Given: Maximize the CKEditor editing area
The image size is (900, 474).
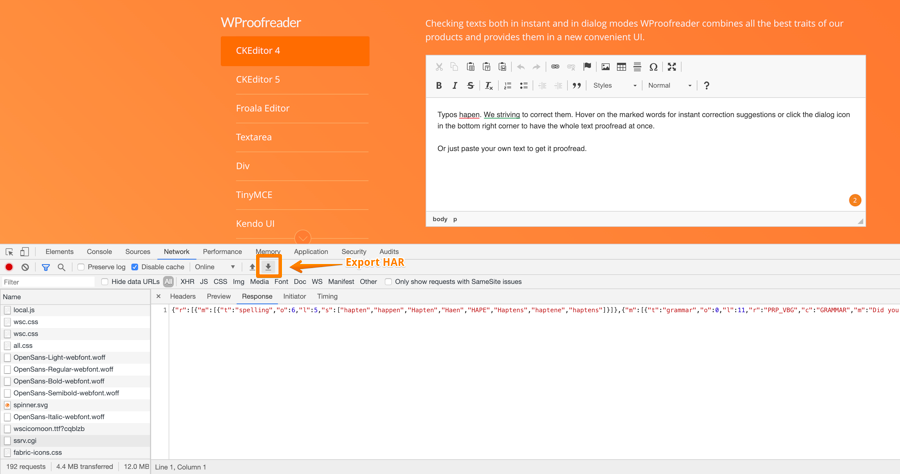Looking at the screenshot, I should click(672, 67).
